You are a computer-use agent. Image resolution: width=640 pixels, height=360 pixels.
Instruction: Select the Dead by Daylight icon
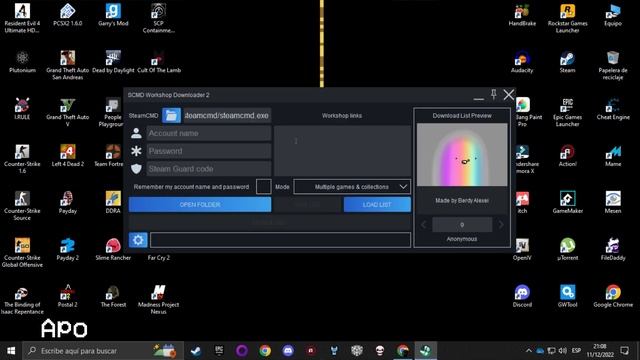(113, 62)
